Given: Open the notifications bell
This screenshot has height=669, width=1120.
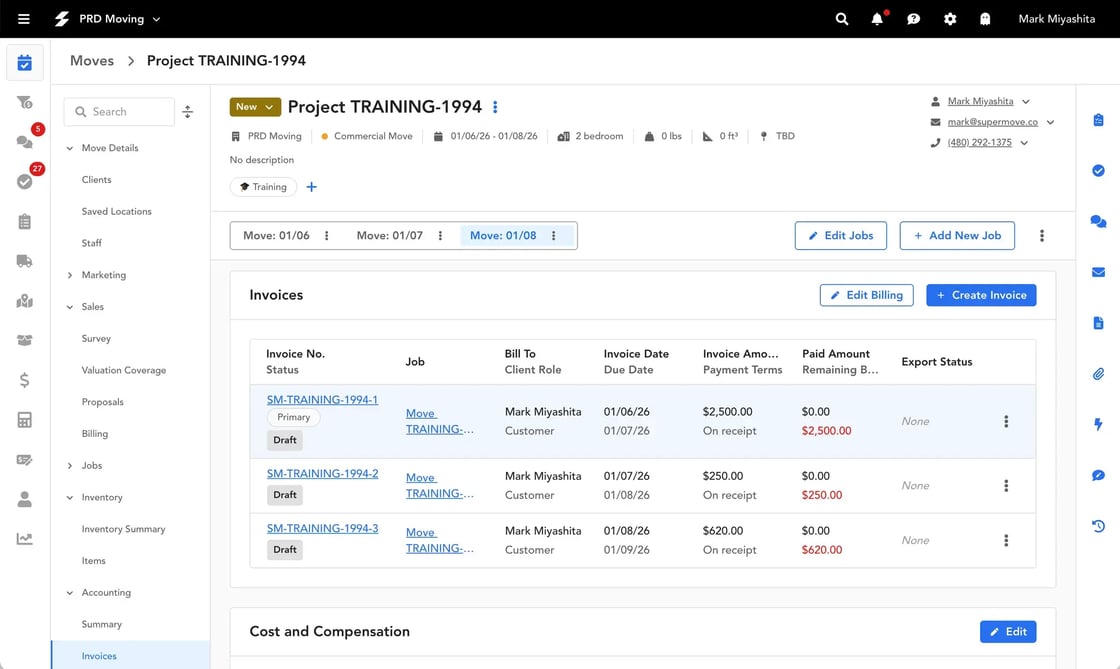Looking at the screenshot, I should tap(877, 19).
